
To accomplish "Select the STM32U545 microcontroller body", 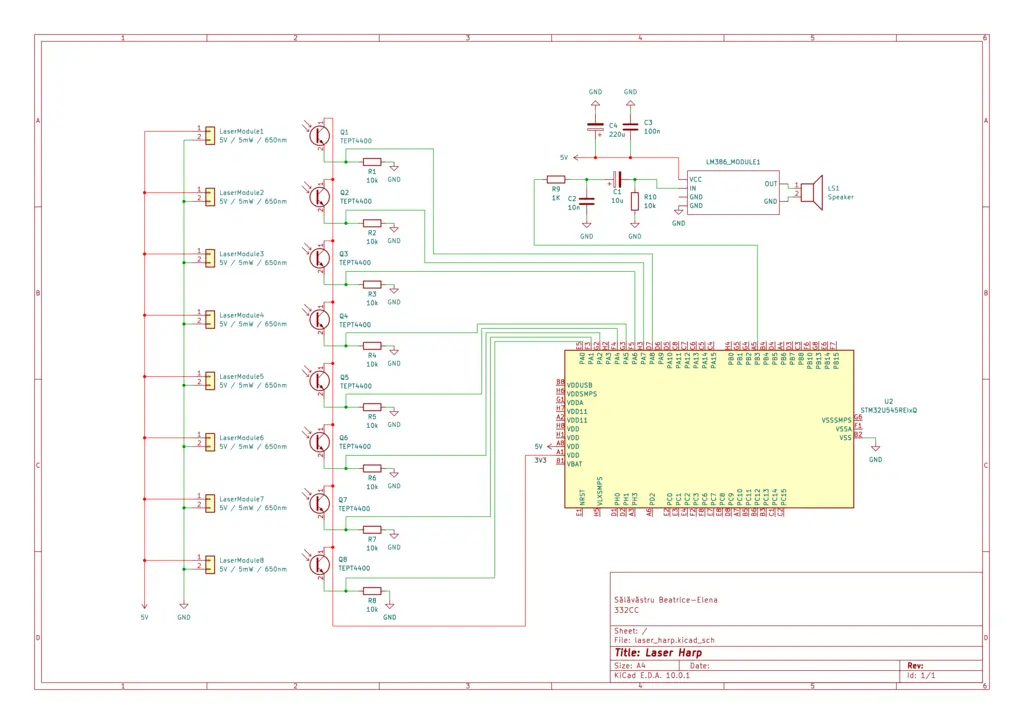I will pos(709,429).
